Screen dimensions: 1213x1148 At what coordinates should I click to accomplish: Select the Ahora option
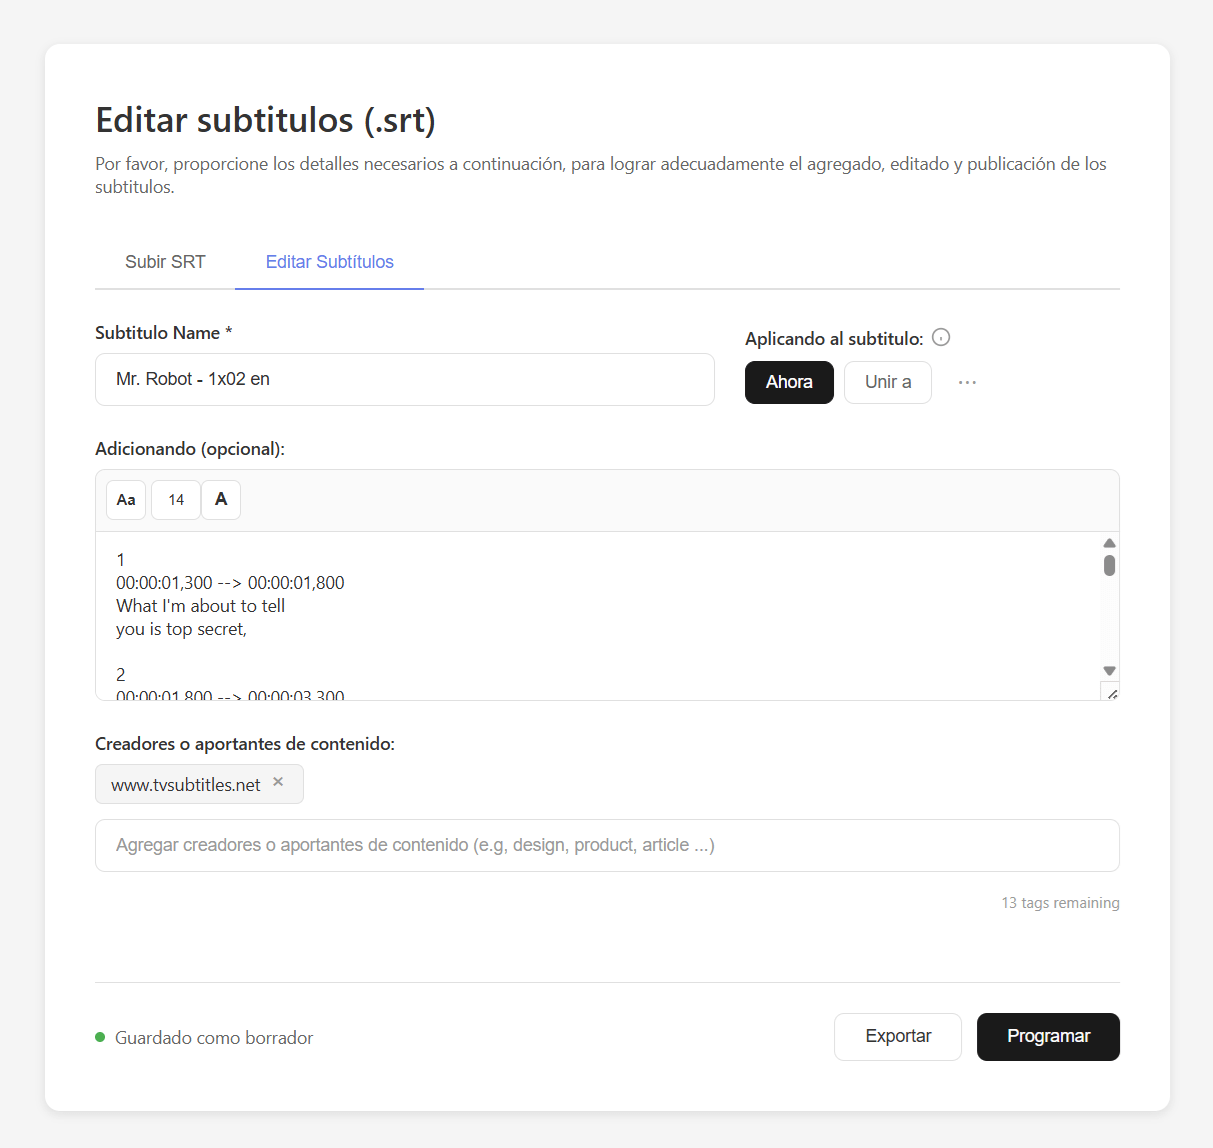[789, 382]
